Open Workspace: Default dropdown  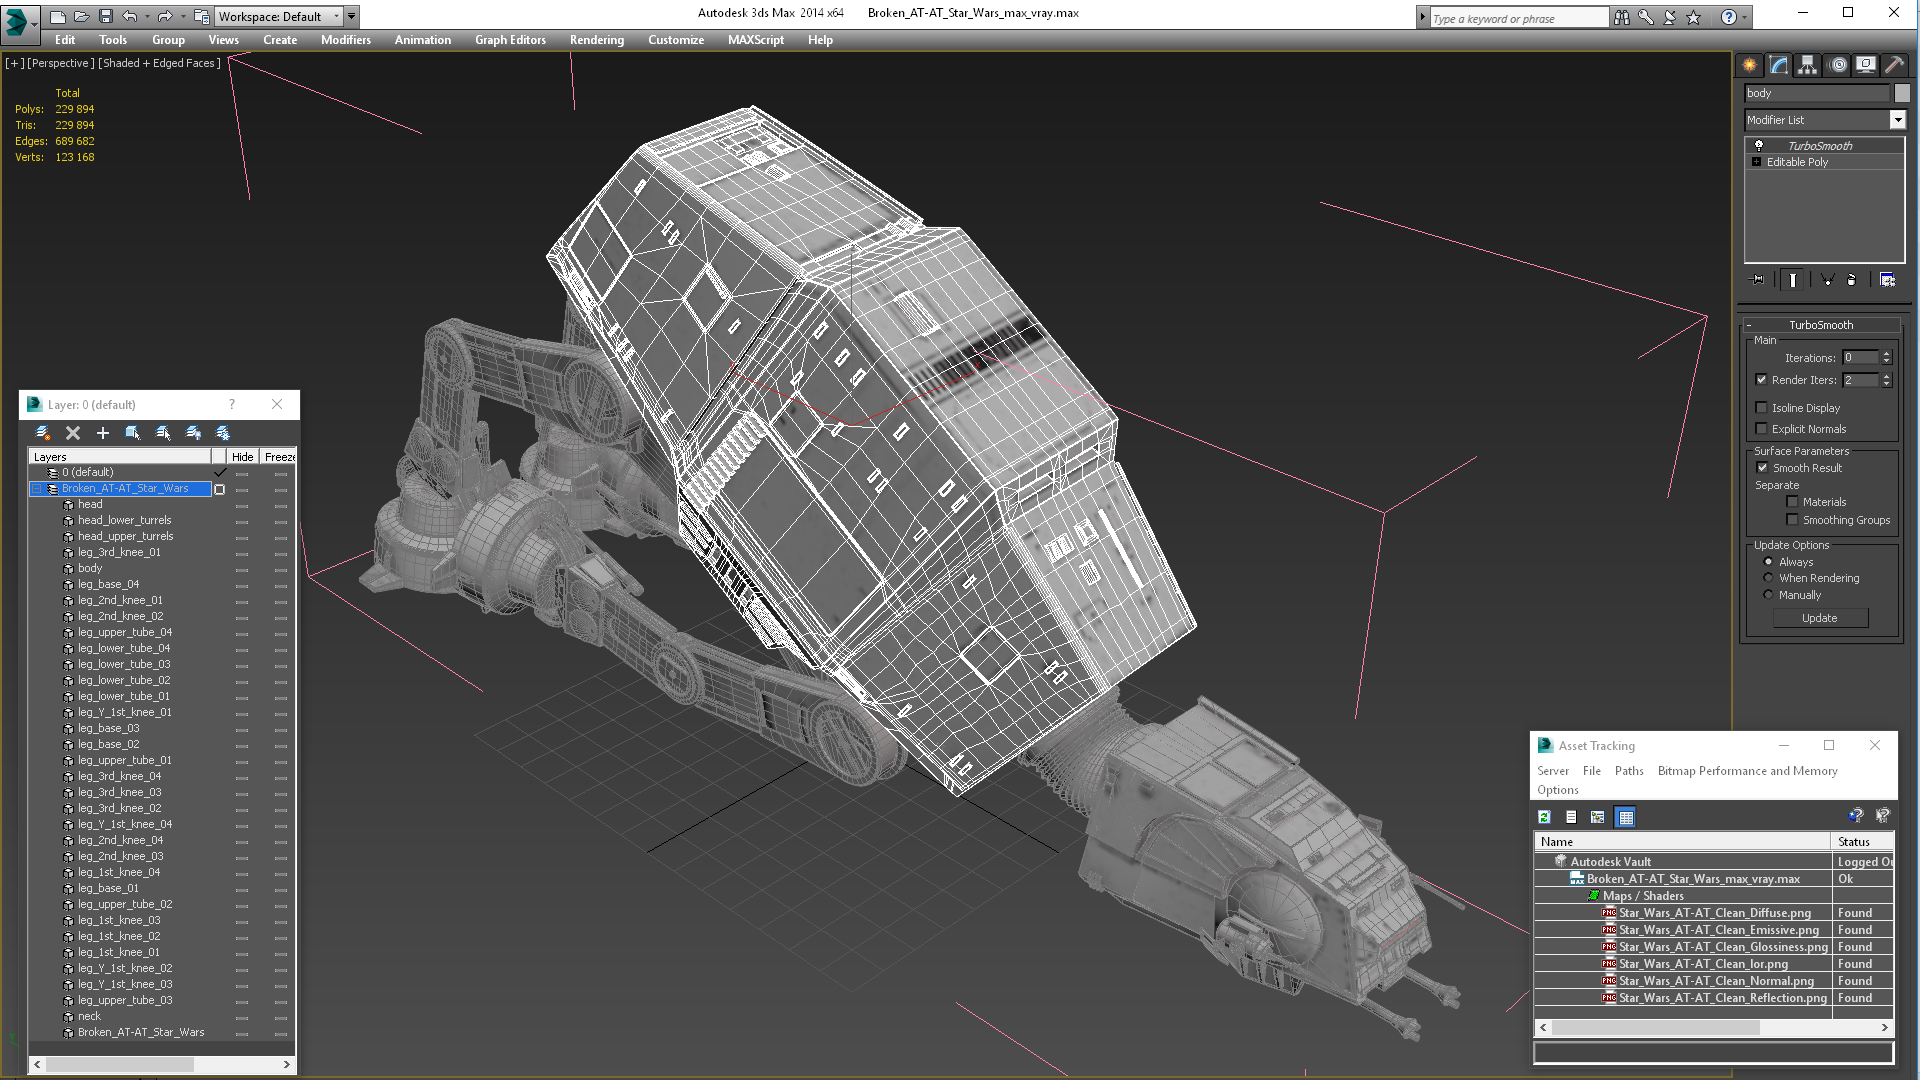tap(279, 16)
